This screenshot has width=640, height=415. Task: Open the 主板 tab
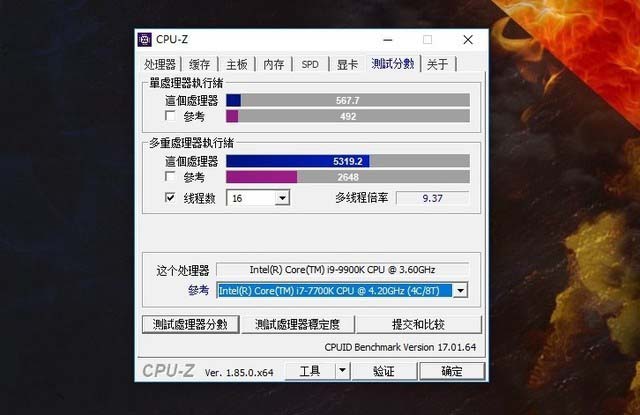coord(237,64)
